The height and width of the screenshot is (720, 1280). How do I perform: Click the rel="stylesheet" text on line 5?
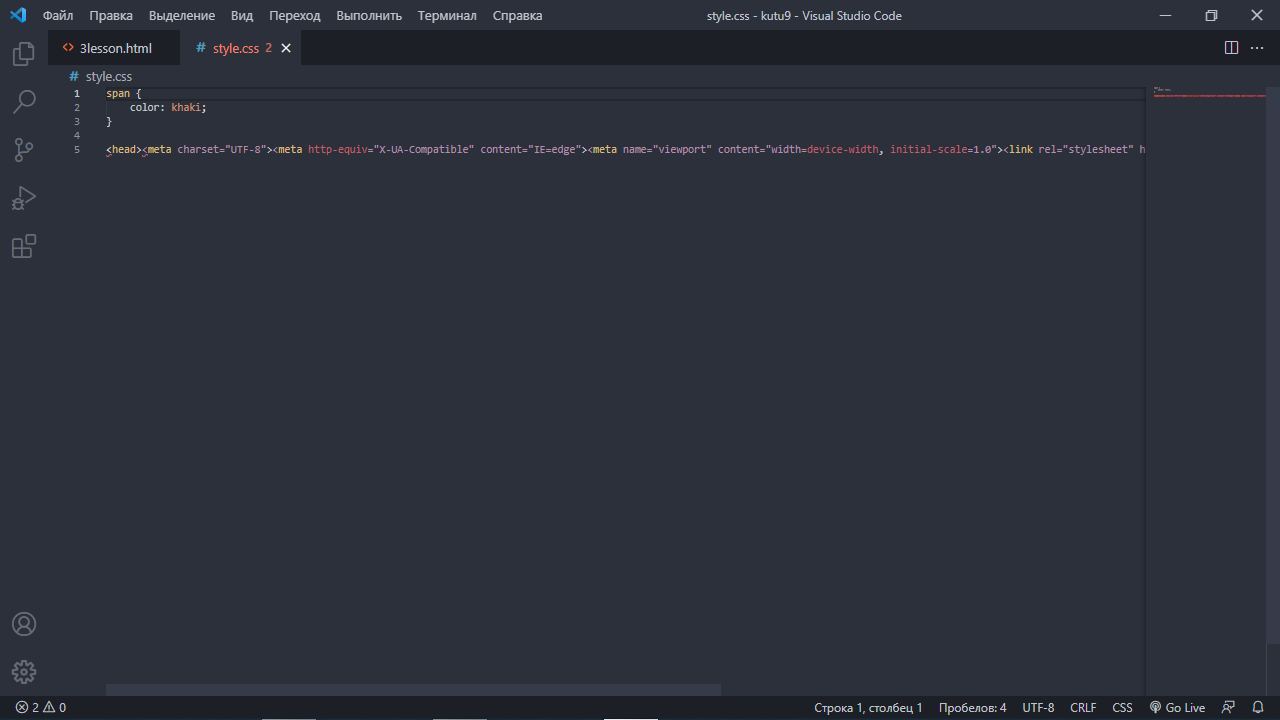click(x=1086, y=149)
